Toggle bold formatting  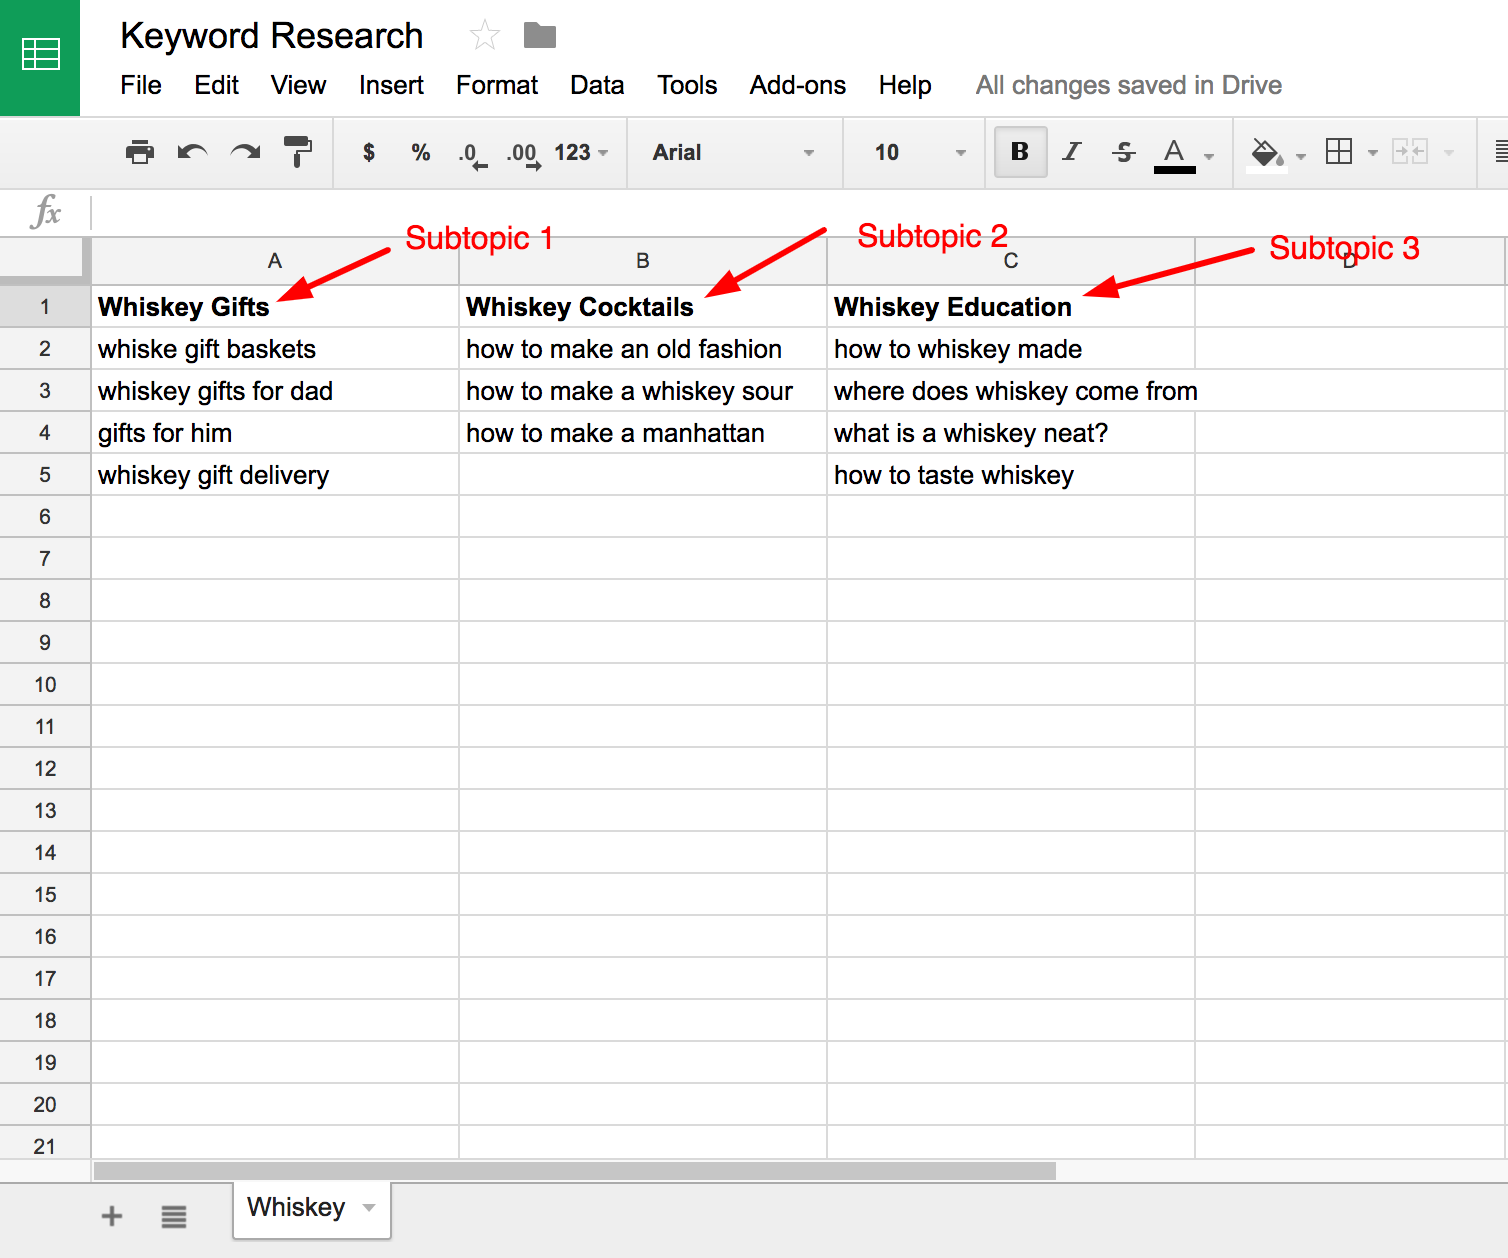(x=1020, y=152)
